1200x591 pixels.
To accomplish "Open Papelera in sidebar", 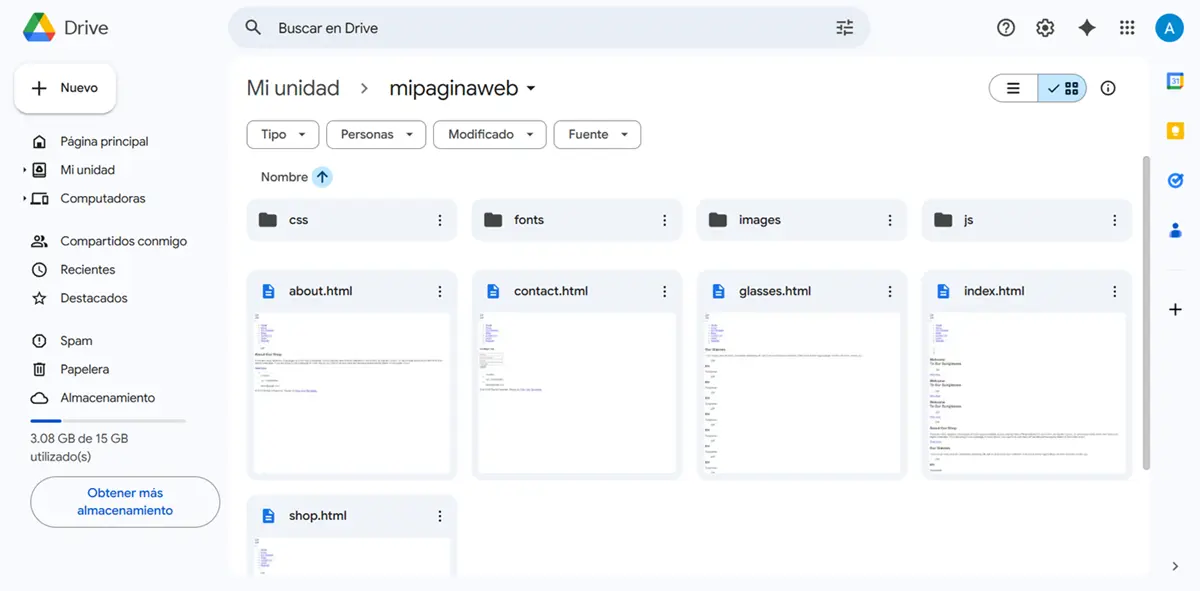I will click(84, 369).
